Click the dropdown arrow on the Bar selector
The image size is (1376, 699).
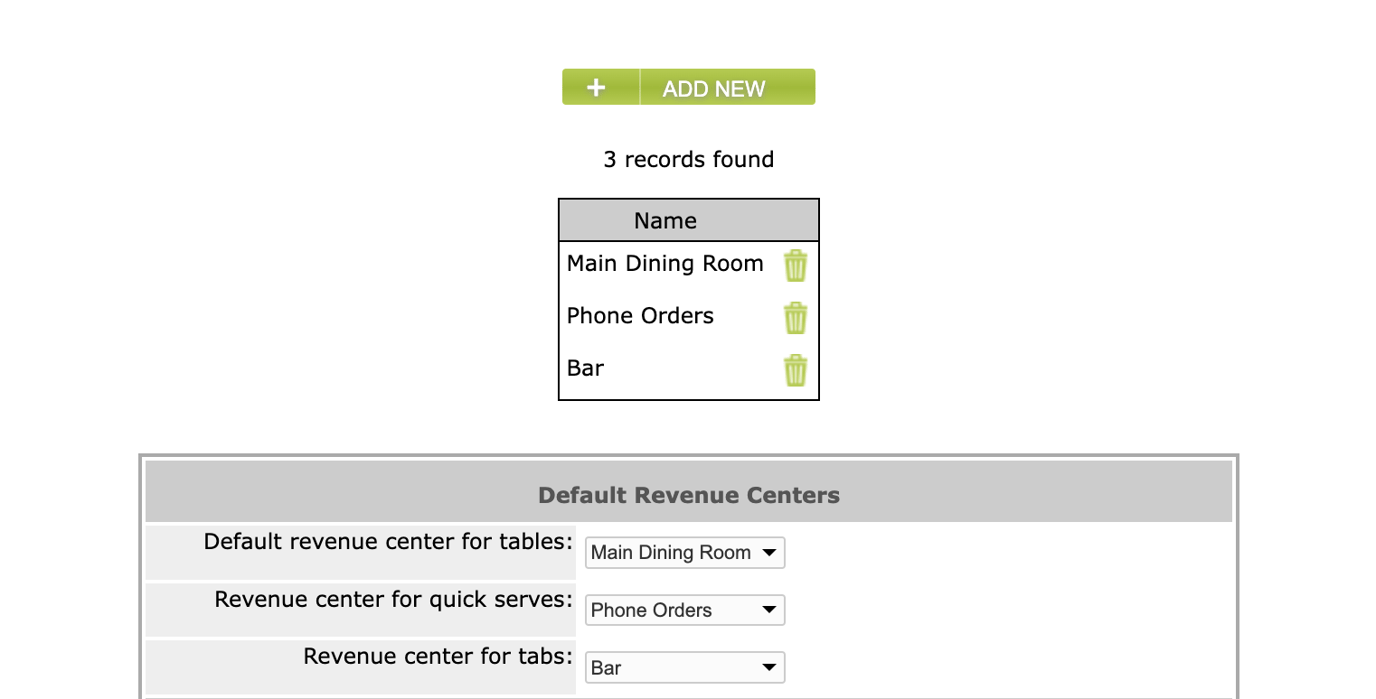(x=769, y=667)
